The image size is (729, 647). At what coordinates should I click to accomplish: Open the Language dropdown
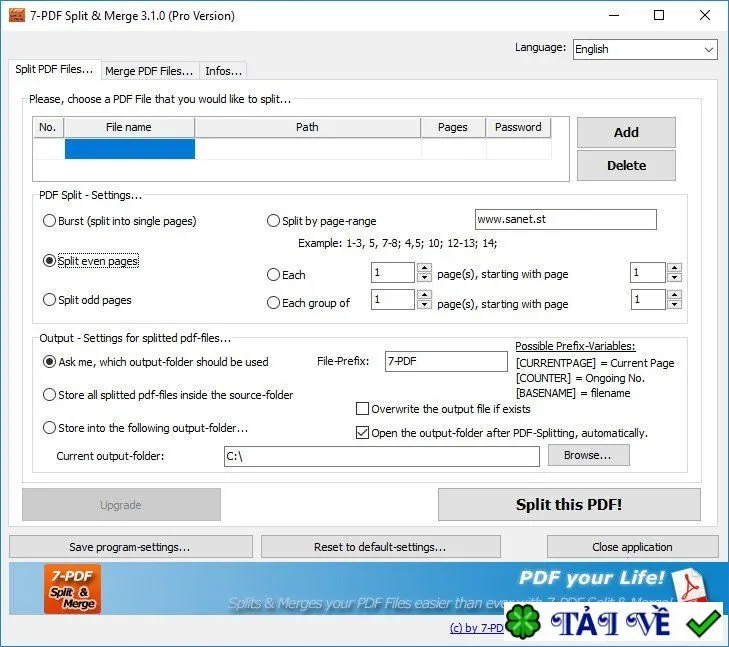click(645, 49)
